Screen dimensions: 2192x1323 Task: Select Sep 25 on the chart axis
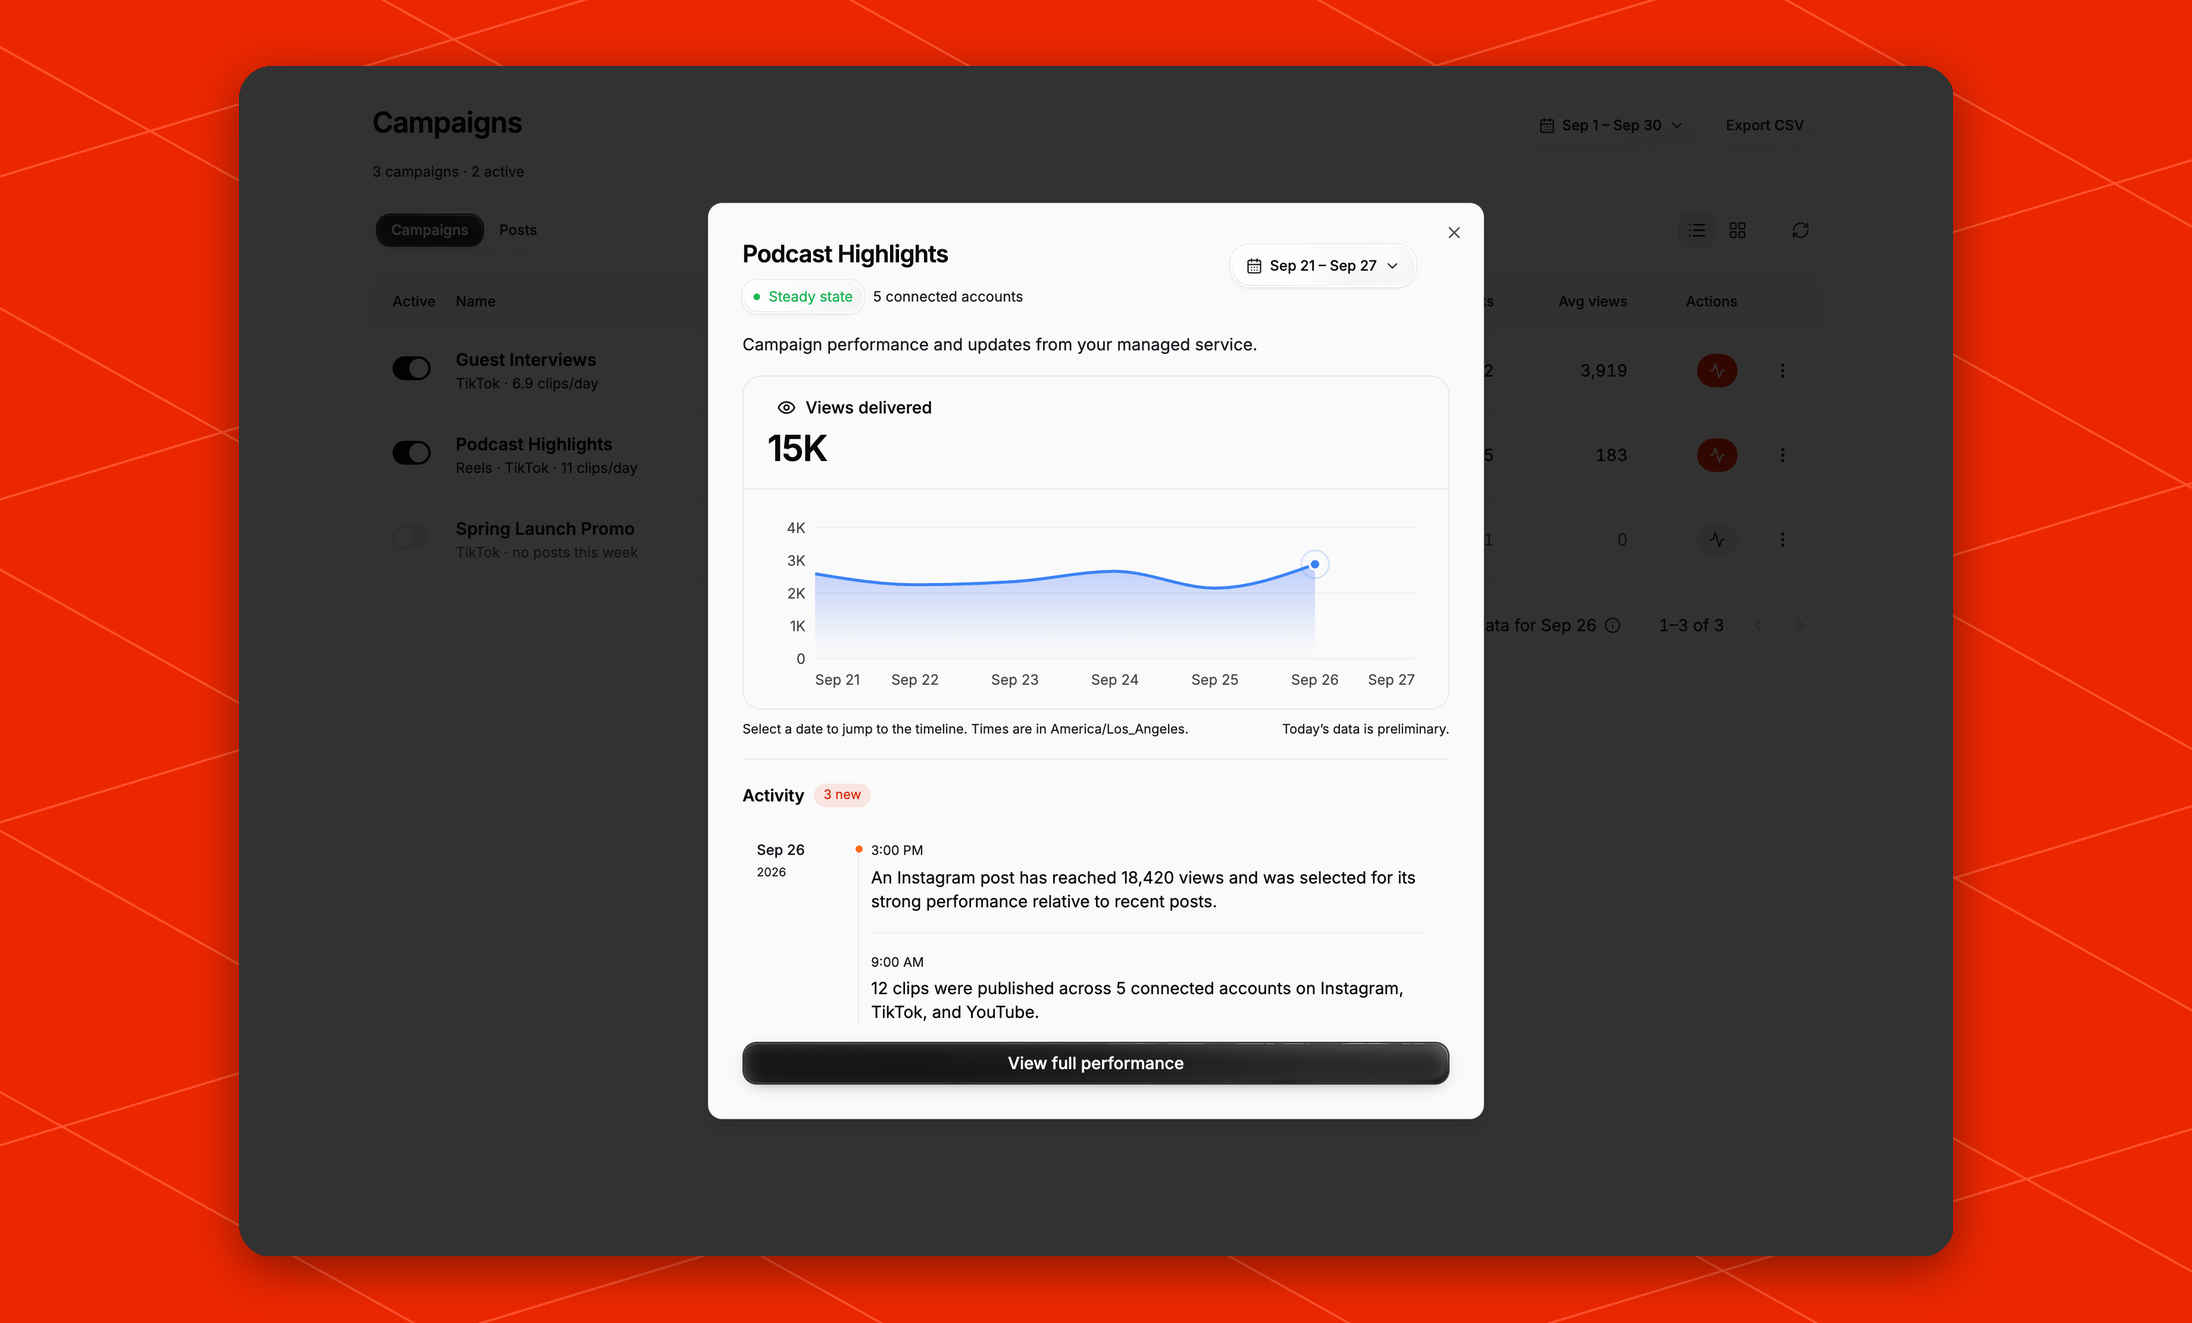(1214, 680)
